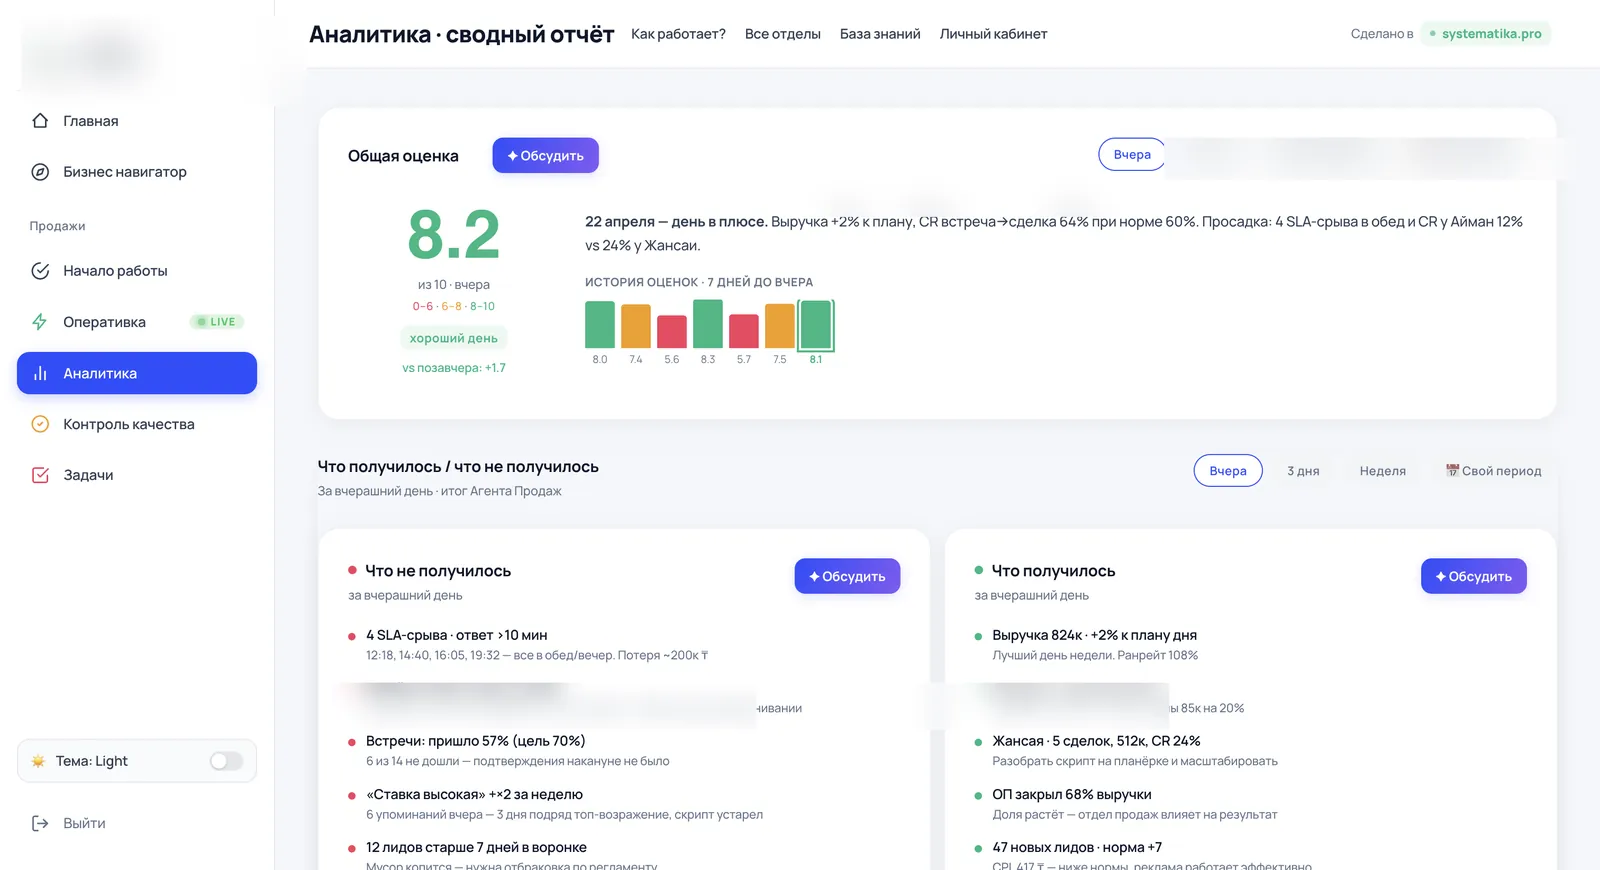The height and width of the screenshot is (870, 1600).
Task: Follow the systematika.pro link
Action: point(1486,34)
